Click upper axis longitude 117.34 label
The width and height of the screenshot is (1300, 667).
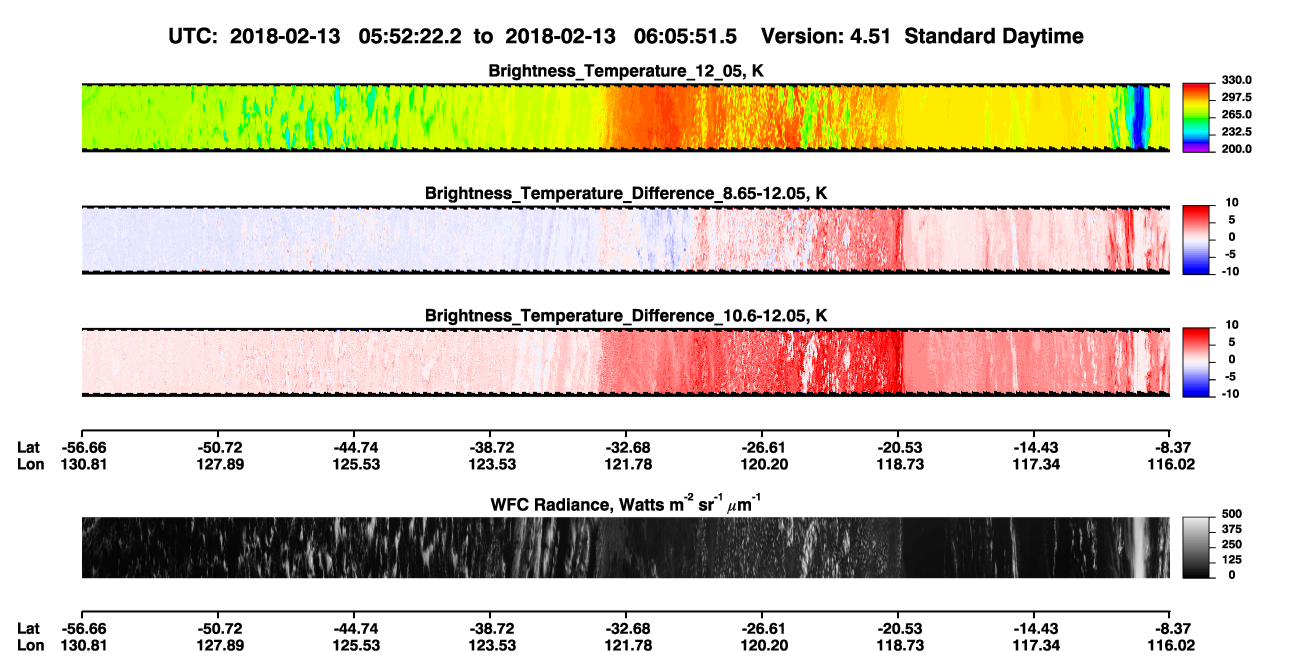tap(1034, 464)
